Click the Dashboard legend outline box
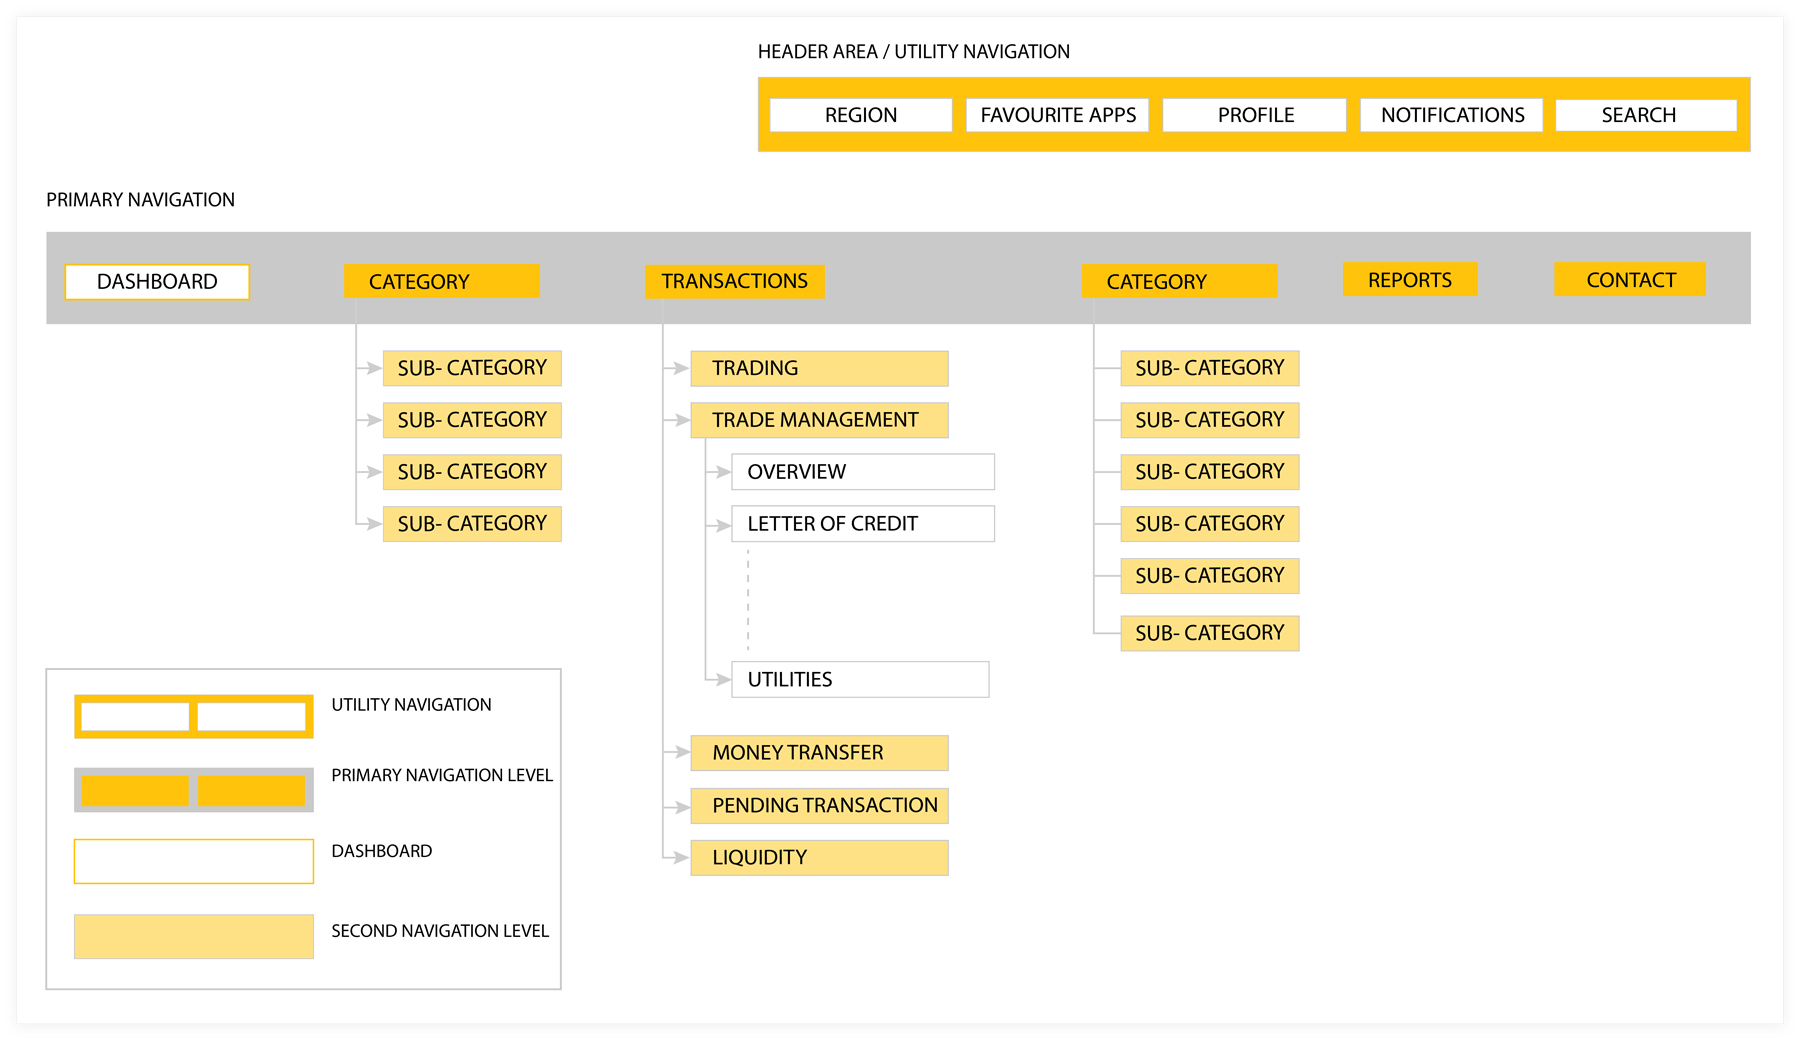The image size is (1800, 1042). (194, 861)
